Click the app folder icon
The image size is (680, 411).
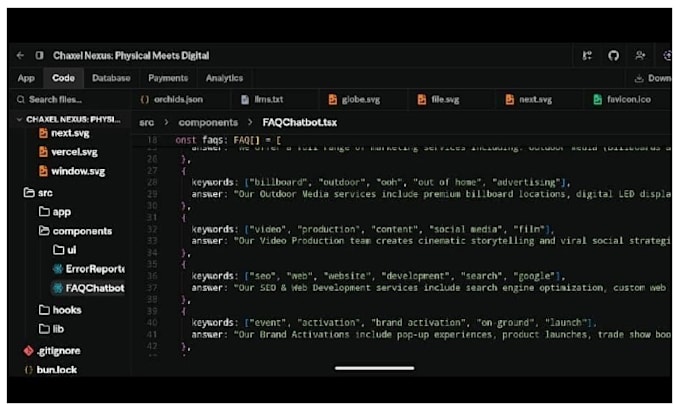tap(44, 212)
